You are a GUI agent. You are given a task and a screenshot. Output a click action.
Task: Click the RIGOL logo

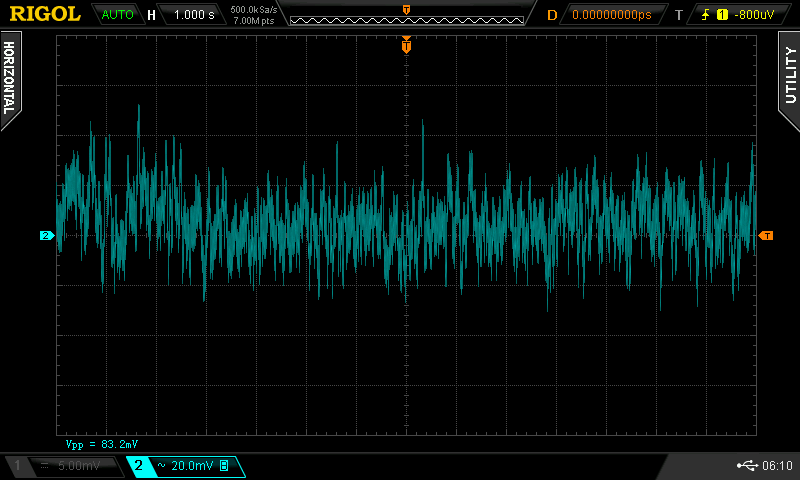[45, 14]
